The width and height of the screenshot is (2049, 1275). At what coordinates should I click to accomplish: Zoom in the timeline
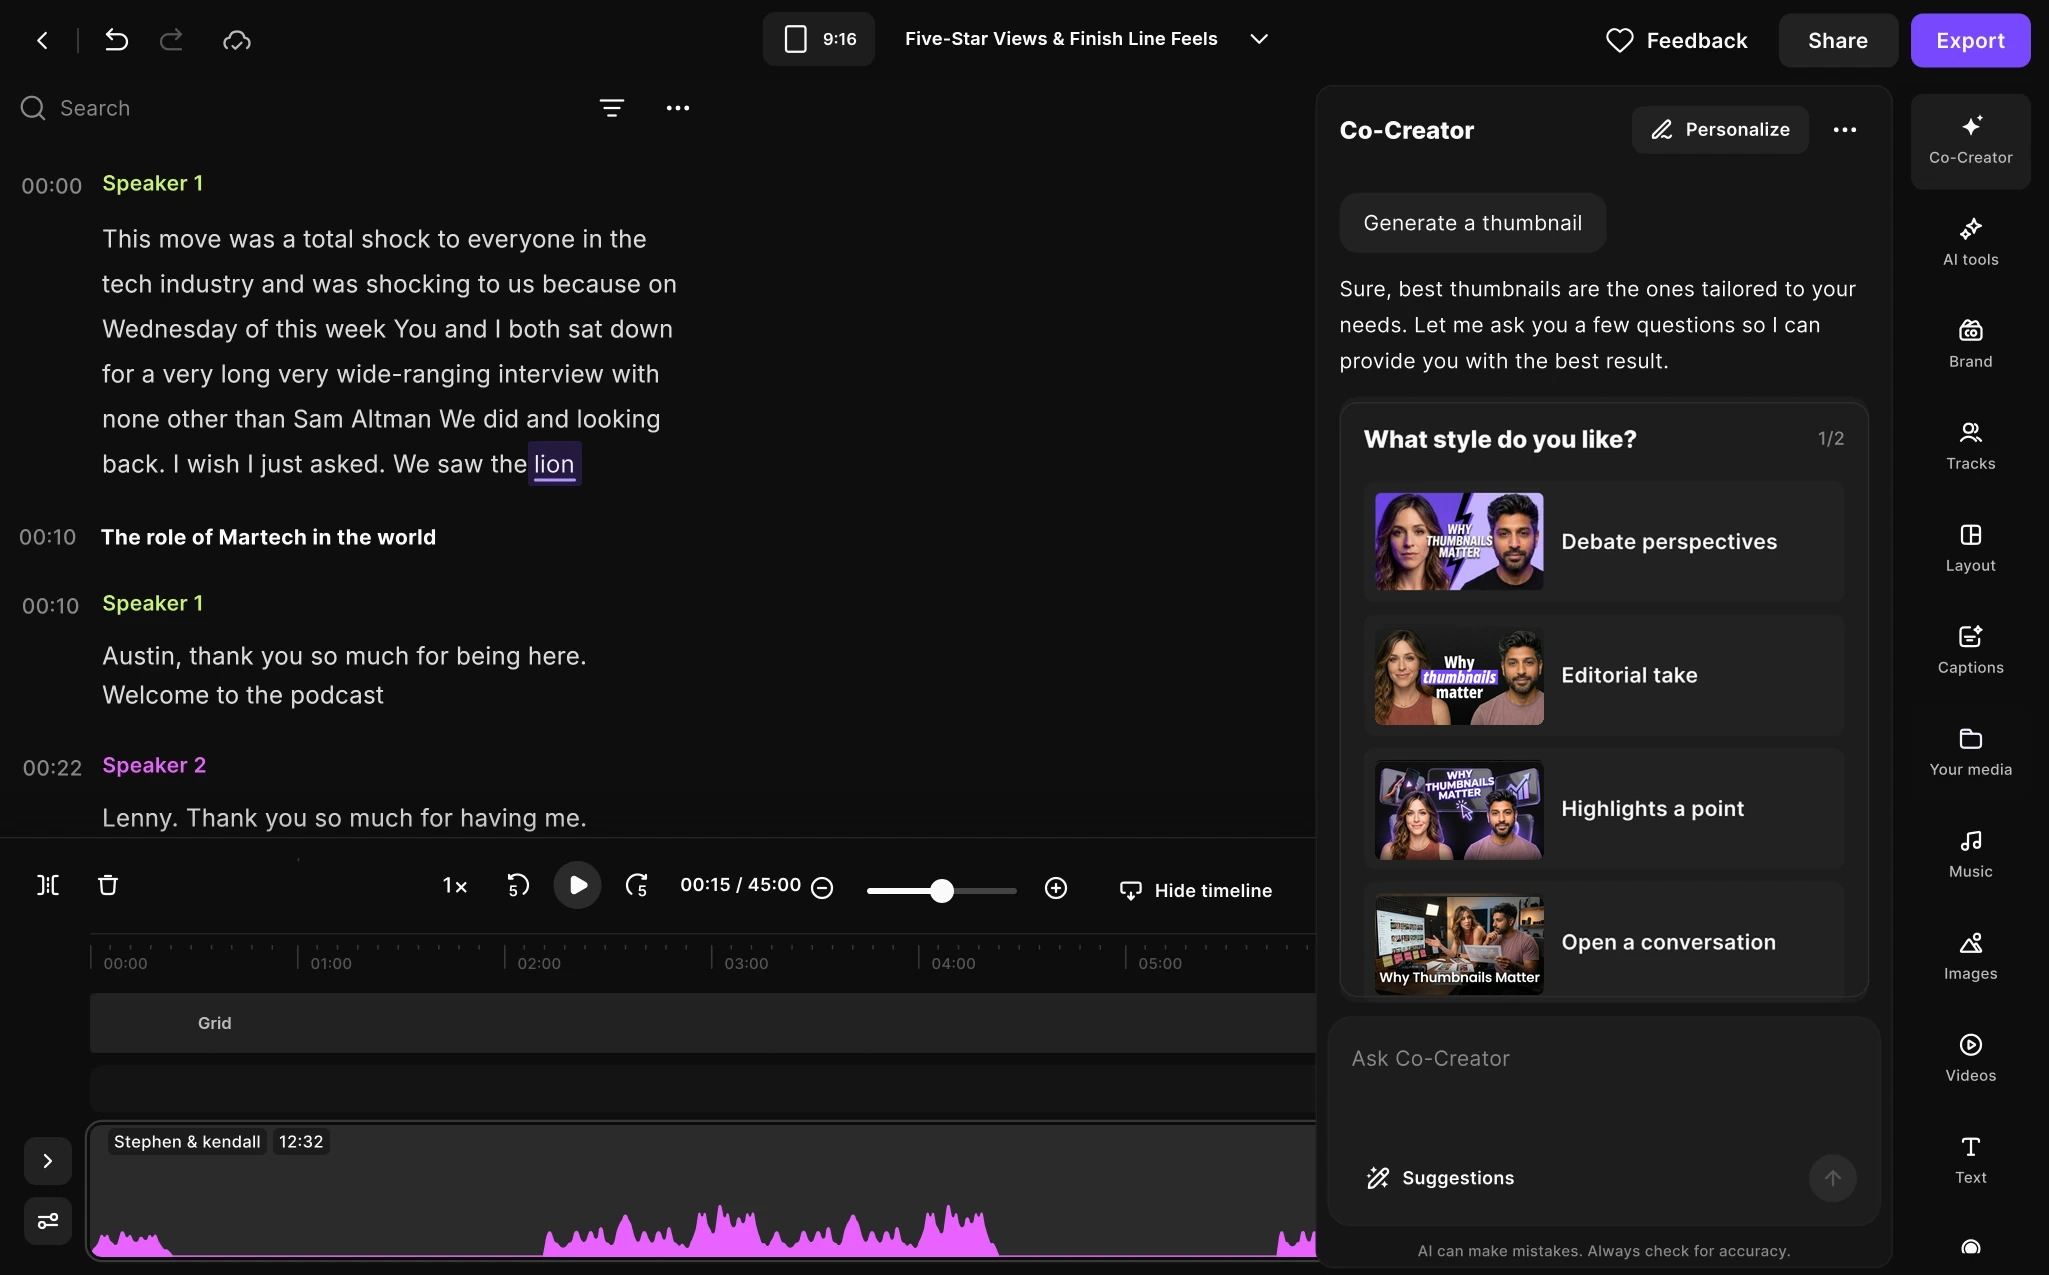(1056, 888)
